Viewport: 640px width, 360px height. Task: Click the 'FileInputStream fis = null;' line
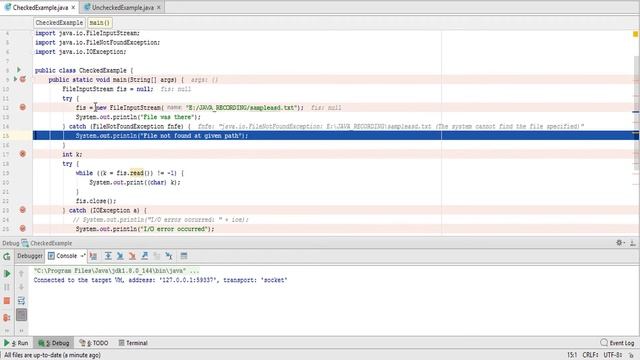coord(108,89)
